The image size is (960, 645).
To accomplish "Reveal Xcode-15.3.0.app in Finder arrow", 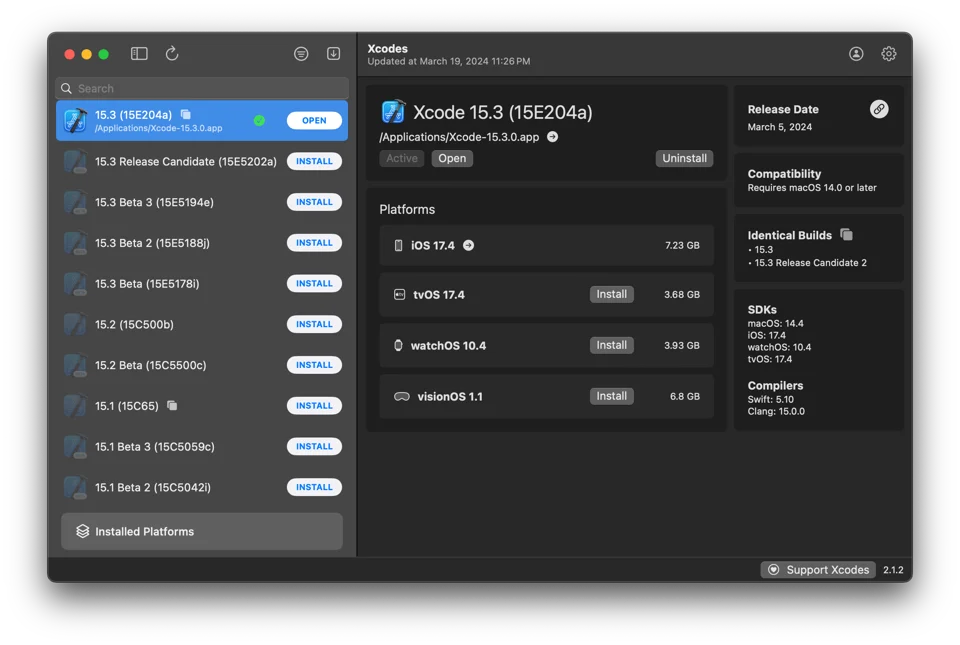I will point(552,136).
